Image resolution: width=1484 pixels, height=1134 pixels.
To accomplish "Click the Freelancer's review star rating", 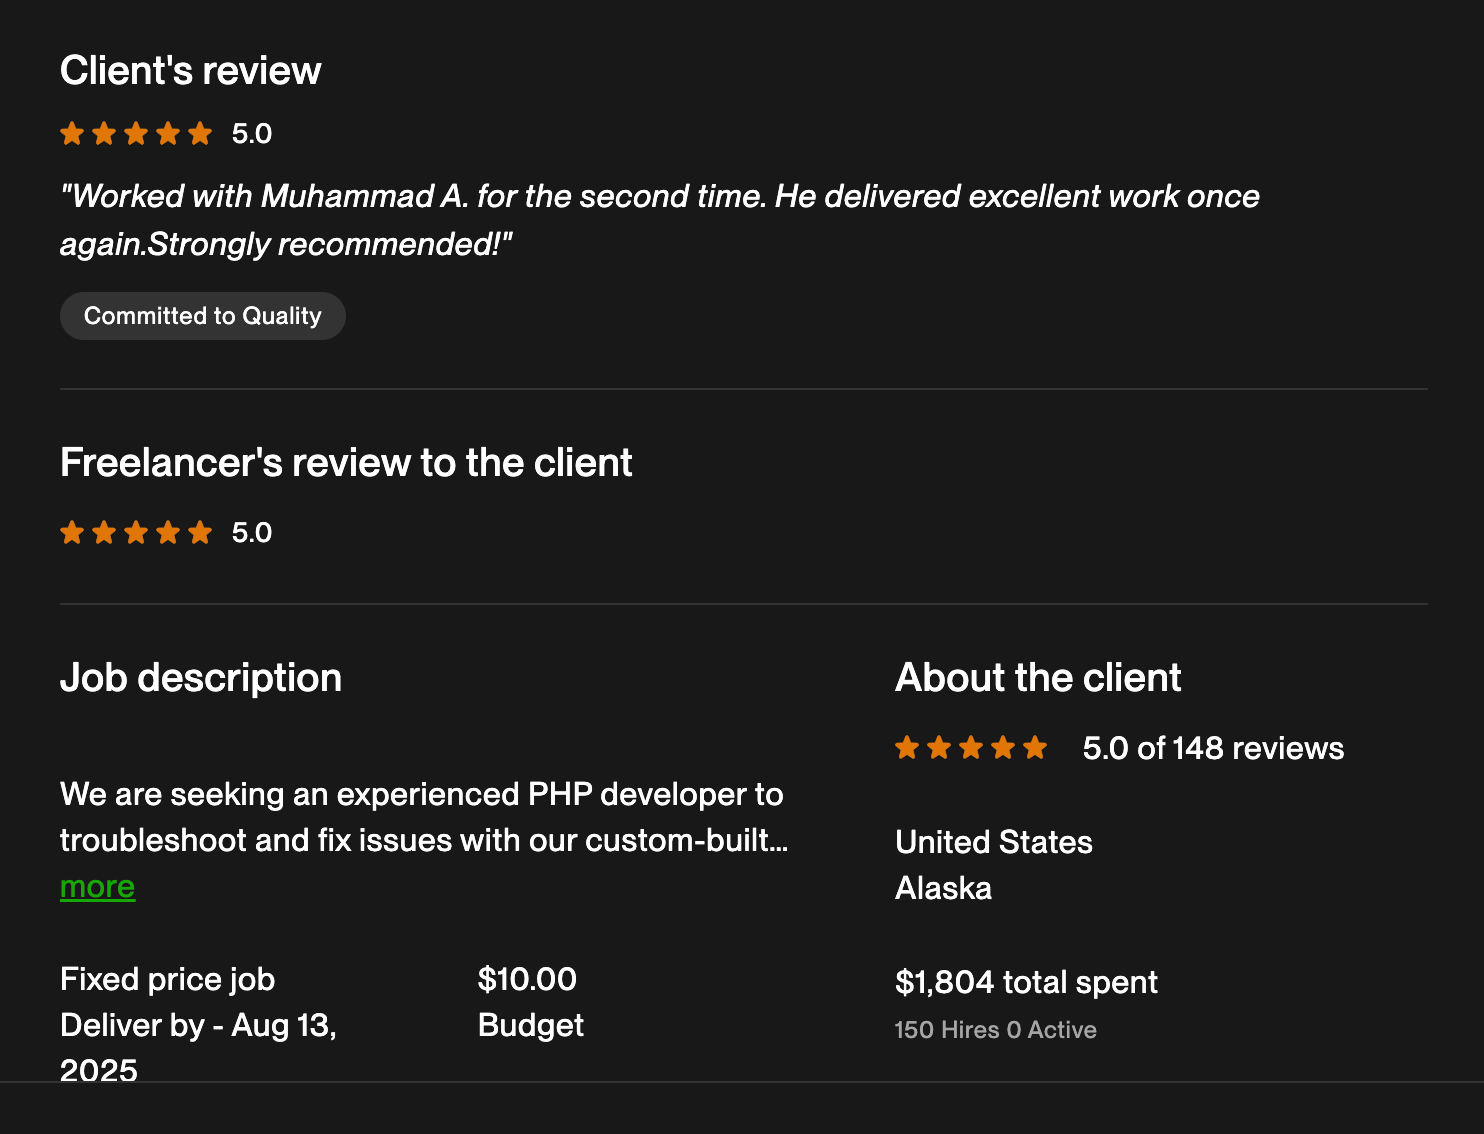I will click(x=136, y=533).
